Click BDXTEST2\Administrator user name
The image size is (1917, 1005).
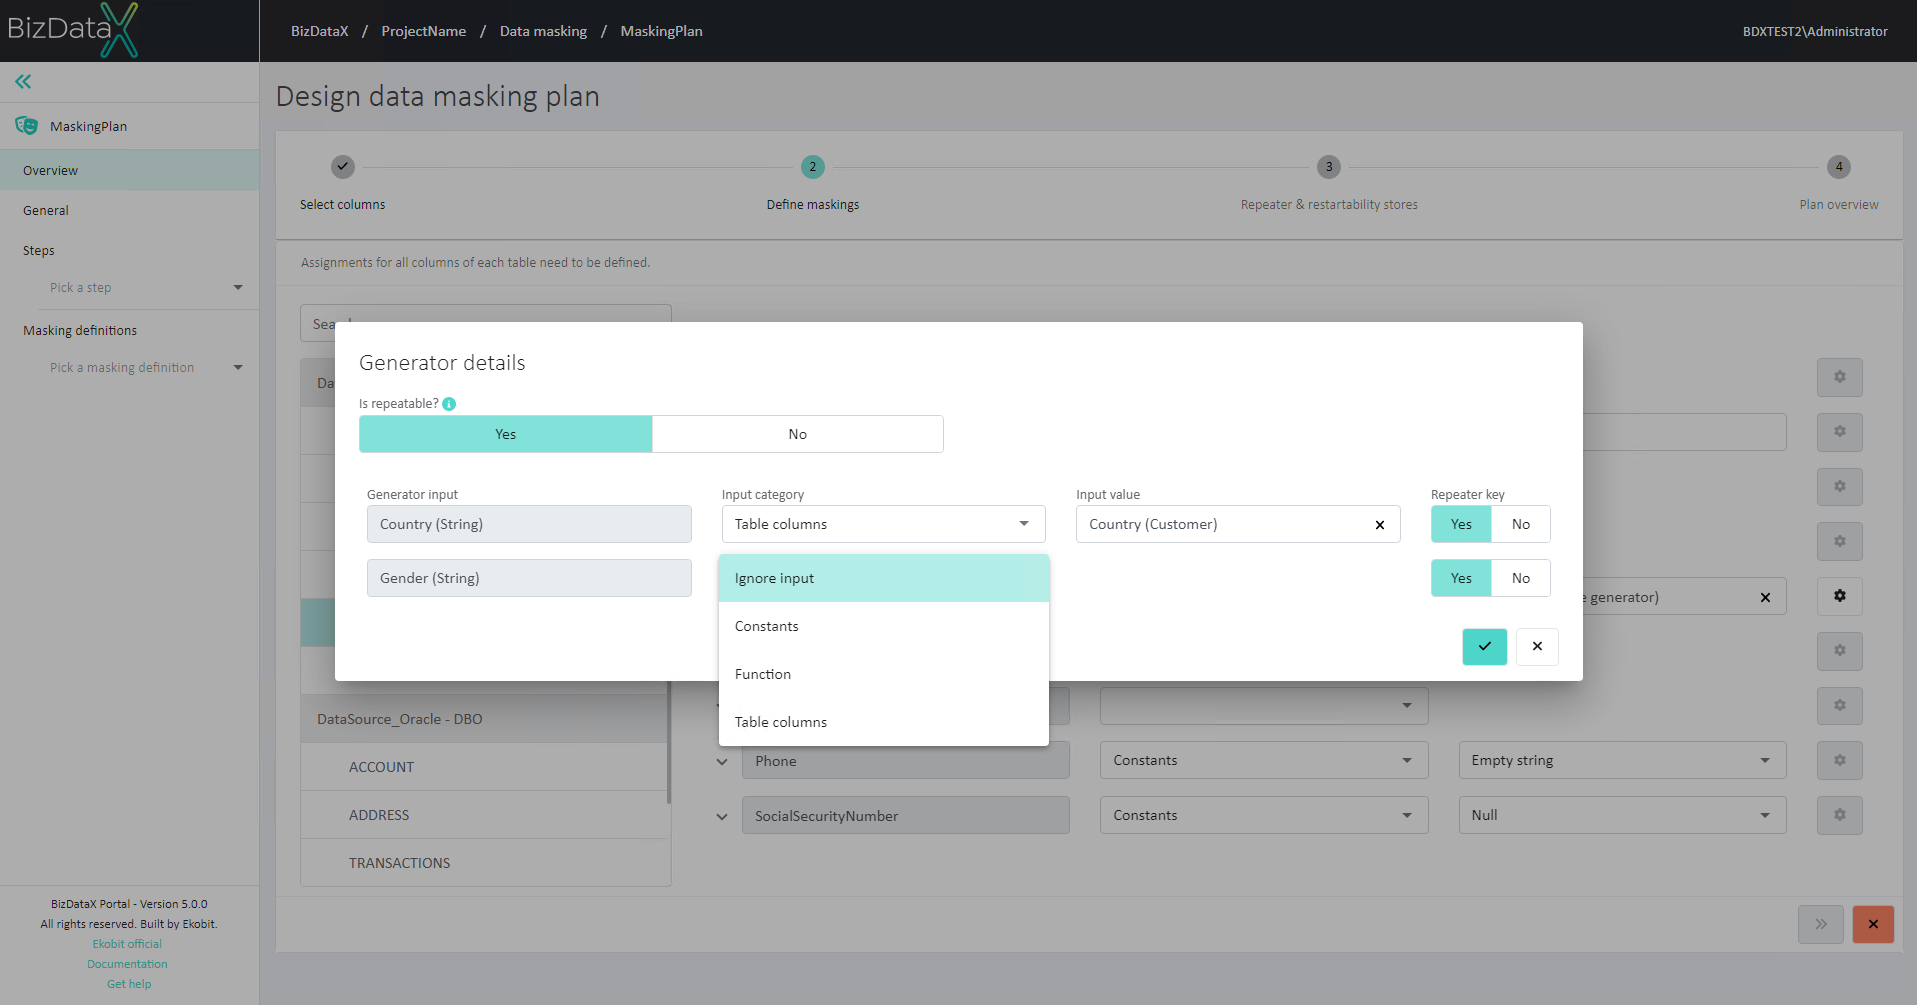[x=1815, y=31]
